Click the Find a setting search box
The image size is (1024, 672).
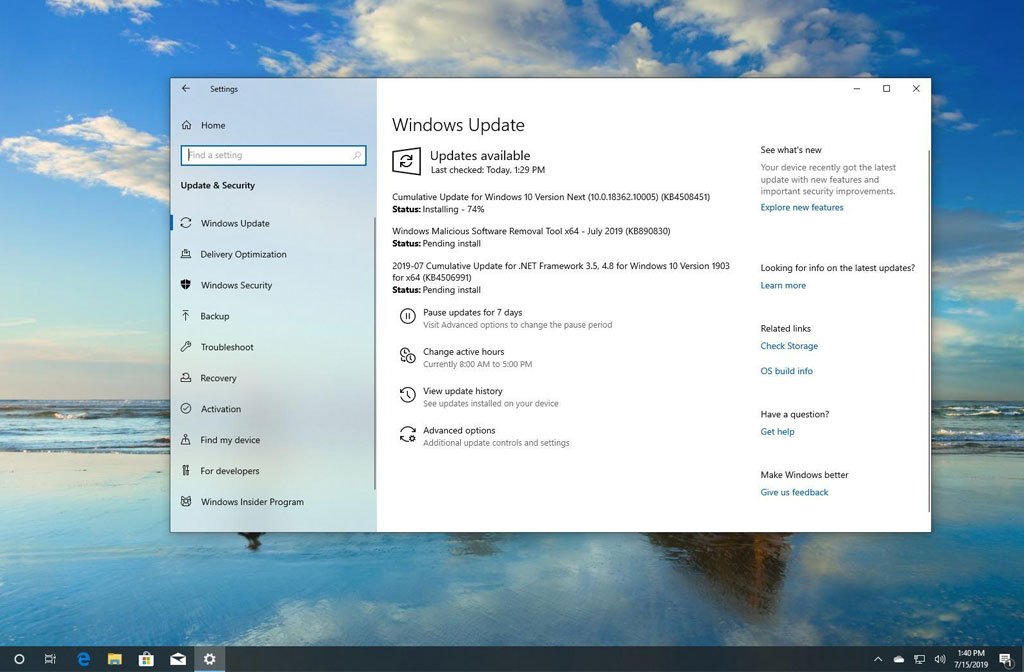point(268,155)
